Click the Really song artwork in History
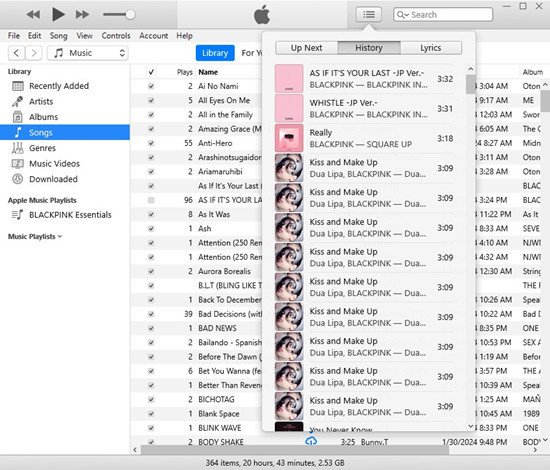The width and height of the screenshot is (550, 470). click(x=289, y=138)
